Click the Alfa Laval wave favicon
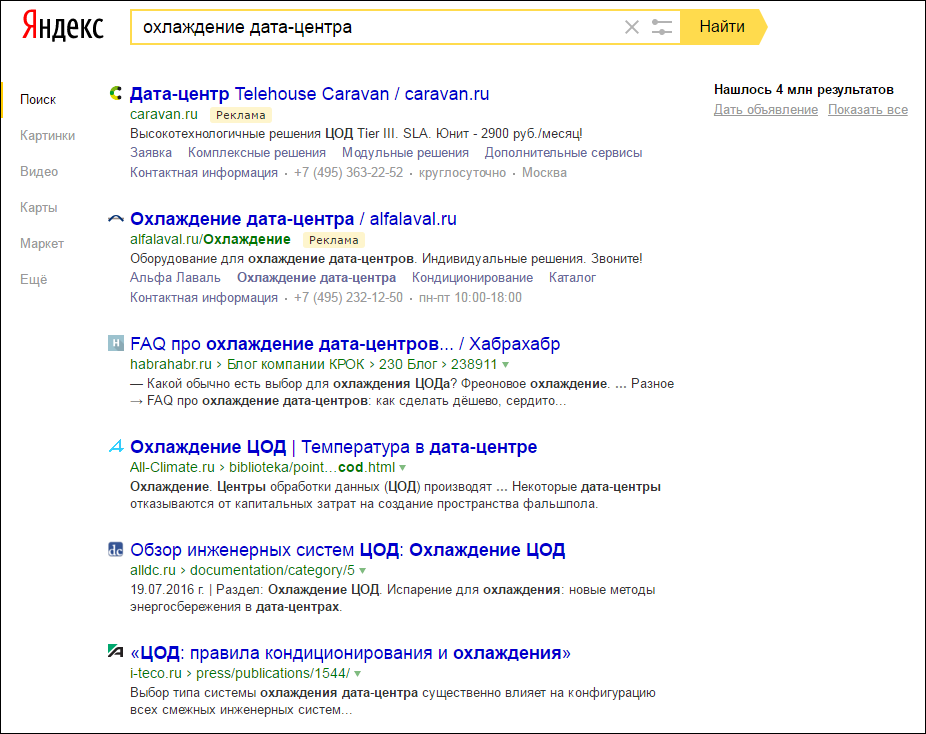This screenshot has height=734, width=926. pos(115,217)
